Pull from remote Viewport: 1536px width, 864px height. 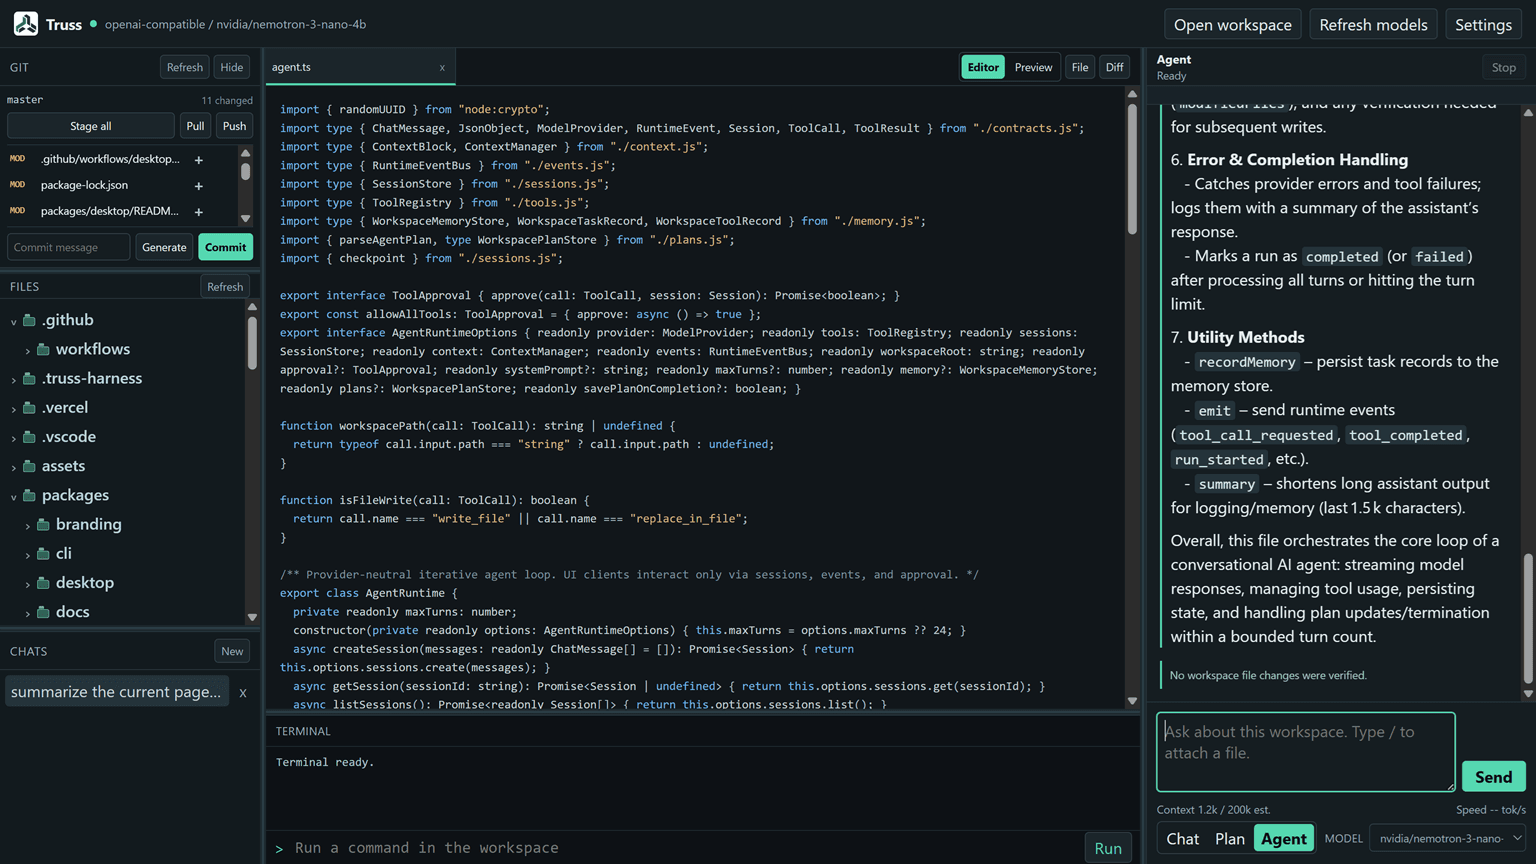195,126
